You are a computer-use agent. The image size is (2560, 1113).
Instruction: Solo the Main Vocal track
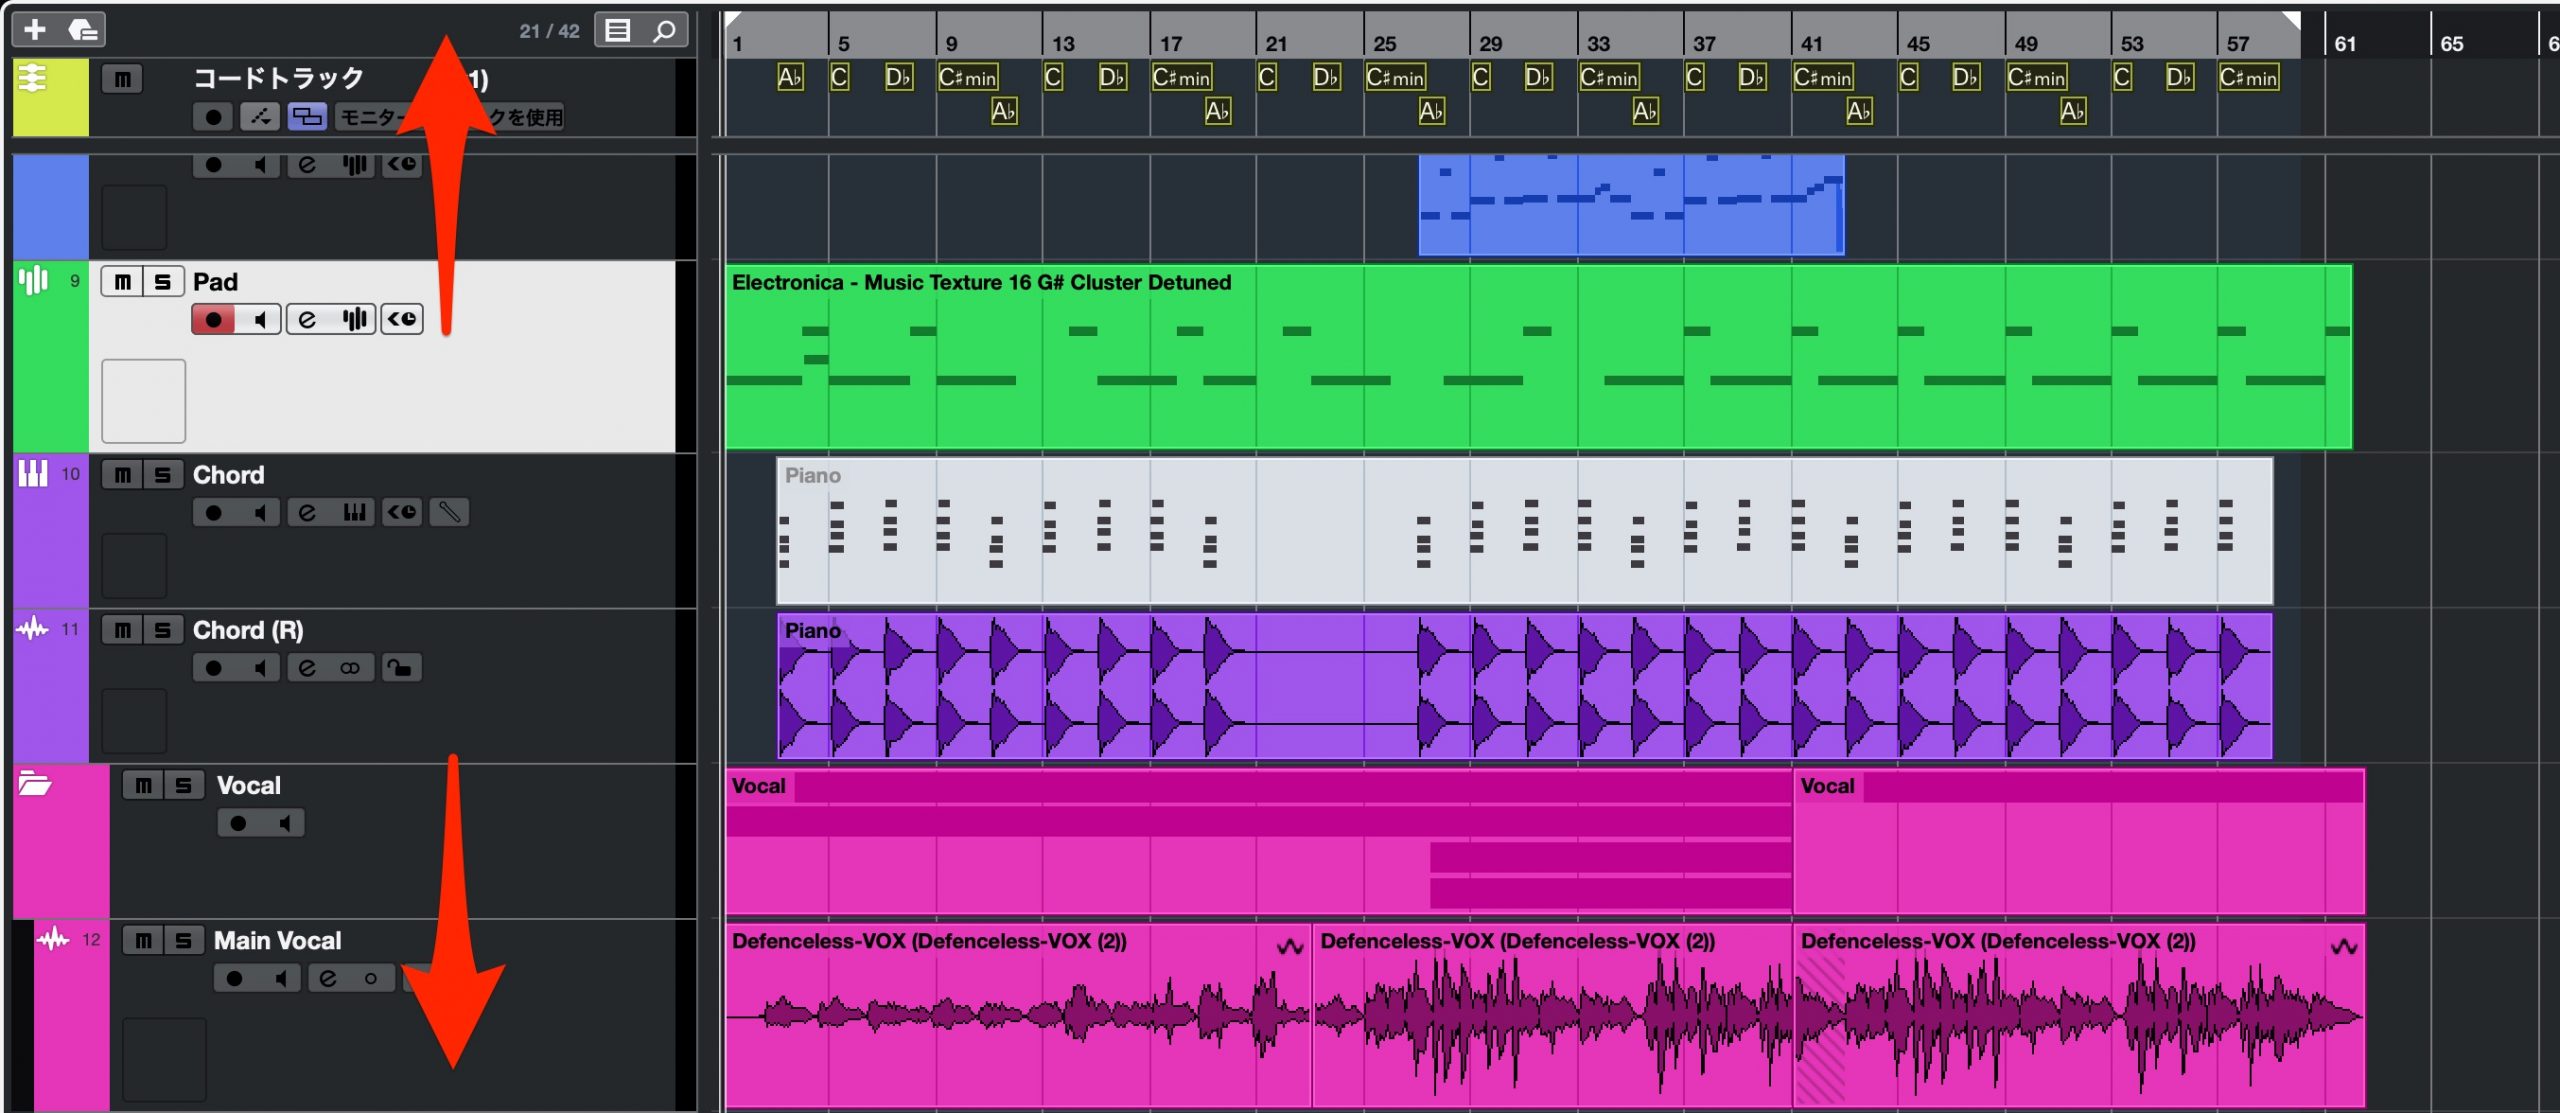coord(184,941)
